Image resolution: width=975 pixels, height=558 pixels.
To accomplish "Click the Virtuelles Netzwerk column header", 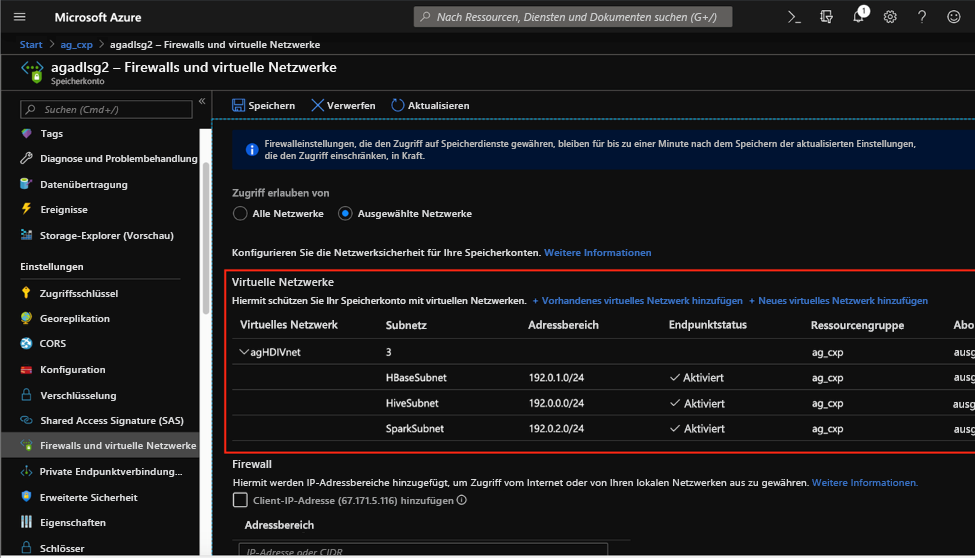I will click(x=289, y=325).
